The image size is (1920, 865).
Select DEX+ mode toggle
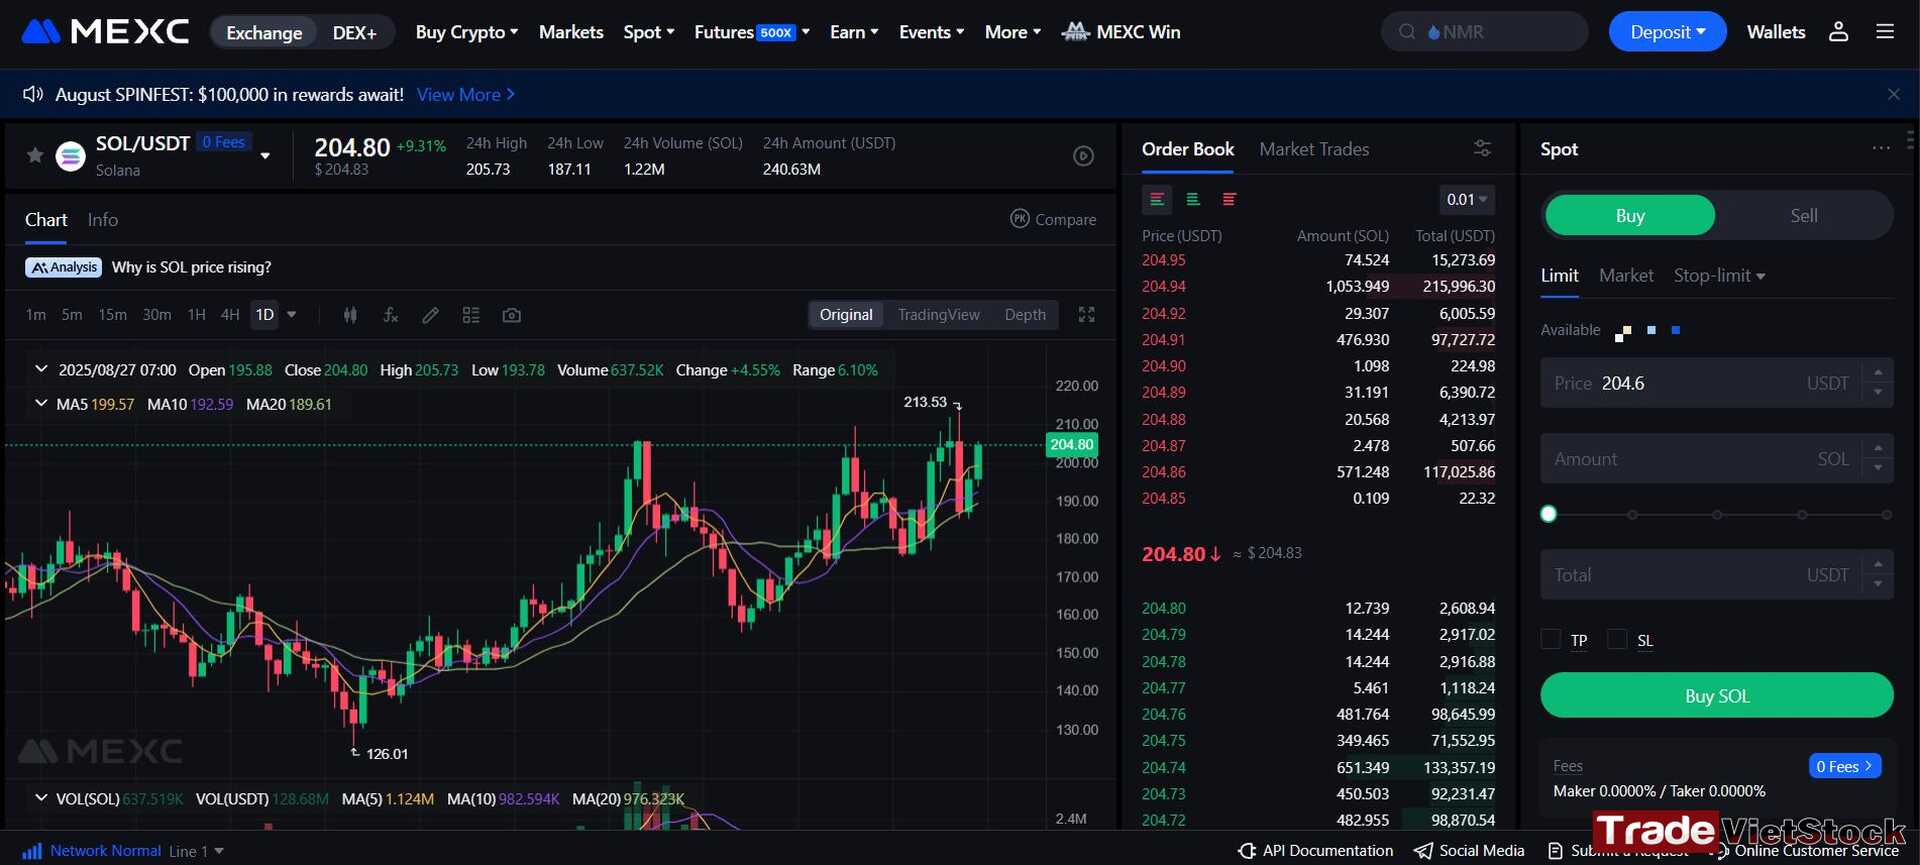click(x=355, y=32)
